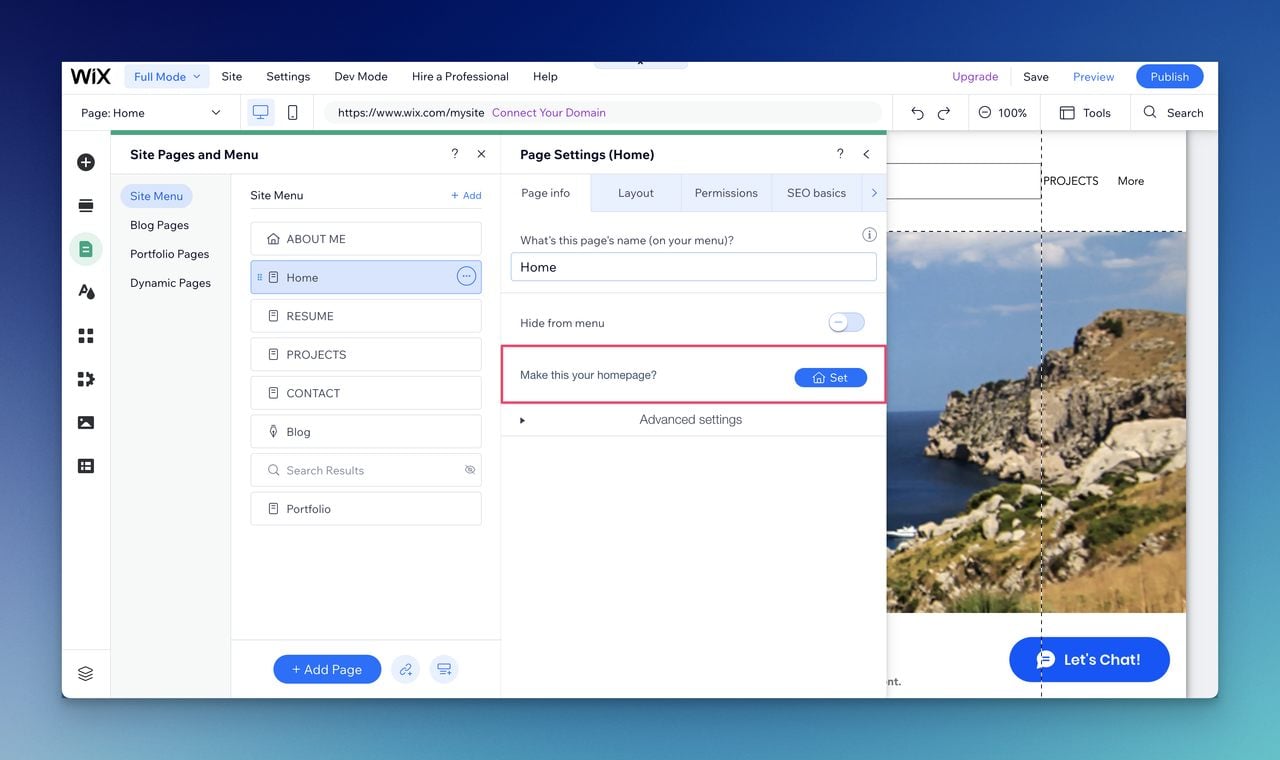Click the Add Page button
This screenshot has height=760, width=1280.
click(x=327, y=669)
